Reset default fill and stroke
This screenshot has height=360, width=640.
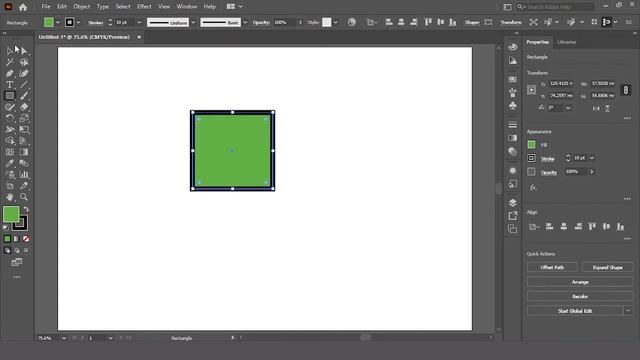pos(6,228)
